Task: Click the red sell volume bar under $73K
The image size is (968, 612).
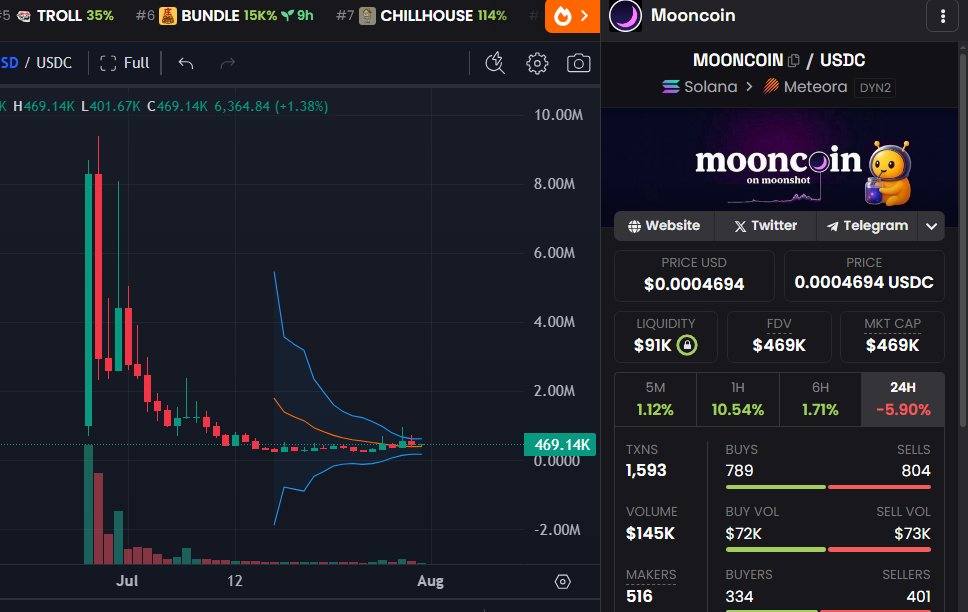Action: coord(879,550)
